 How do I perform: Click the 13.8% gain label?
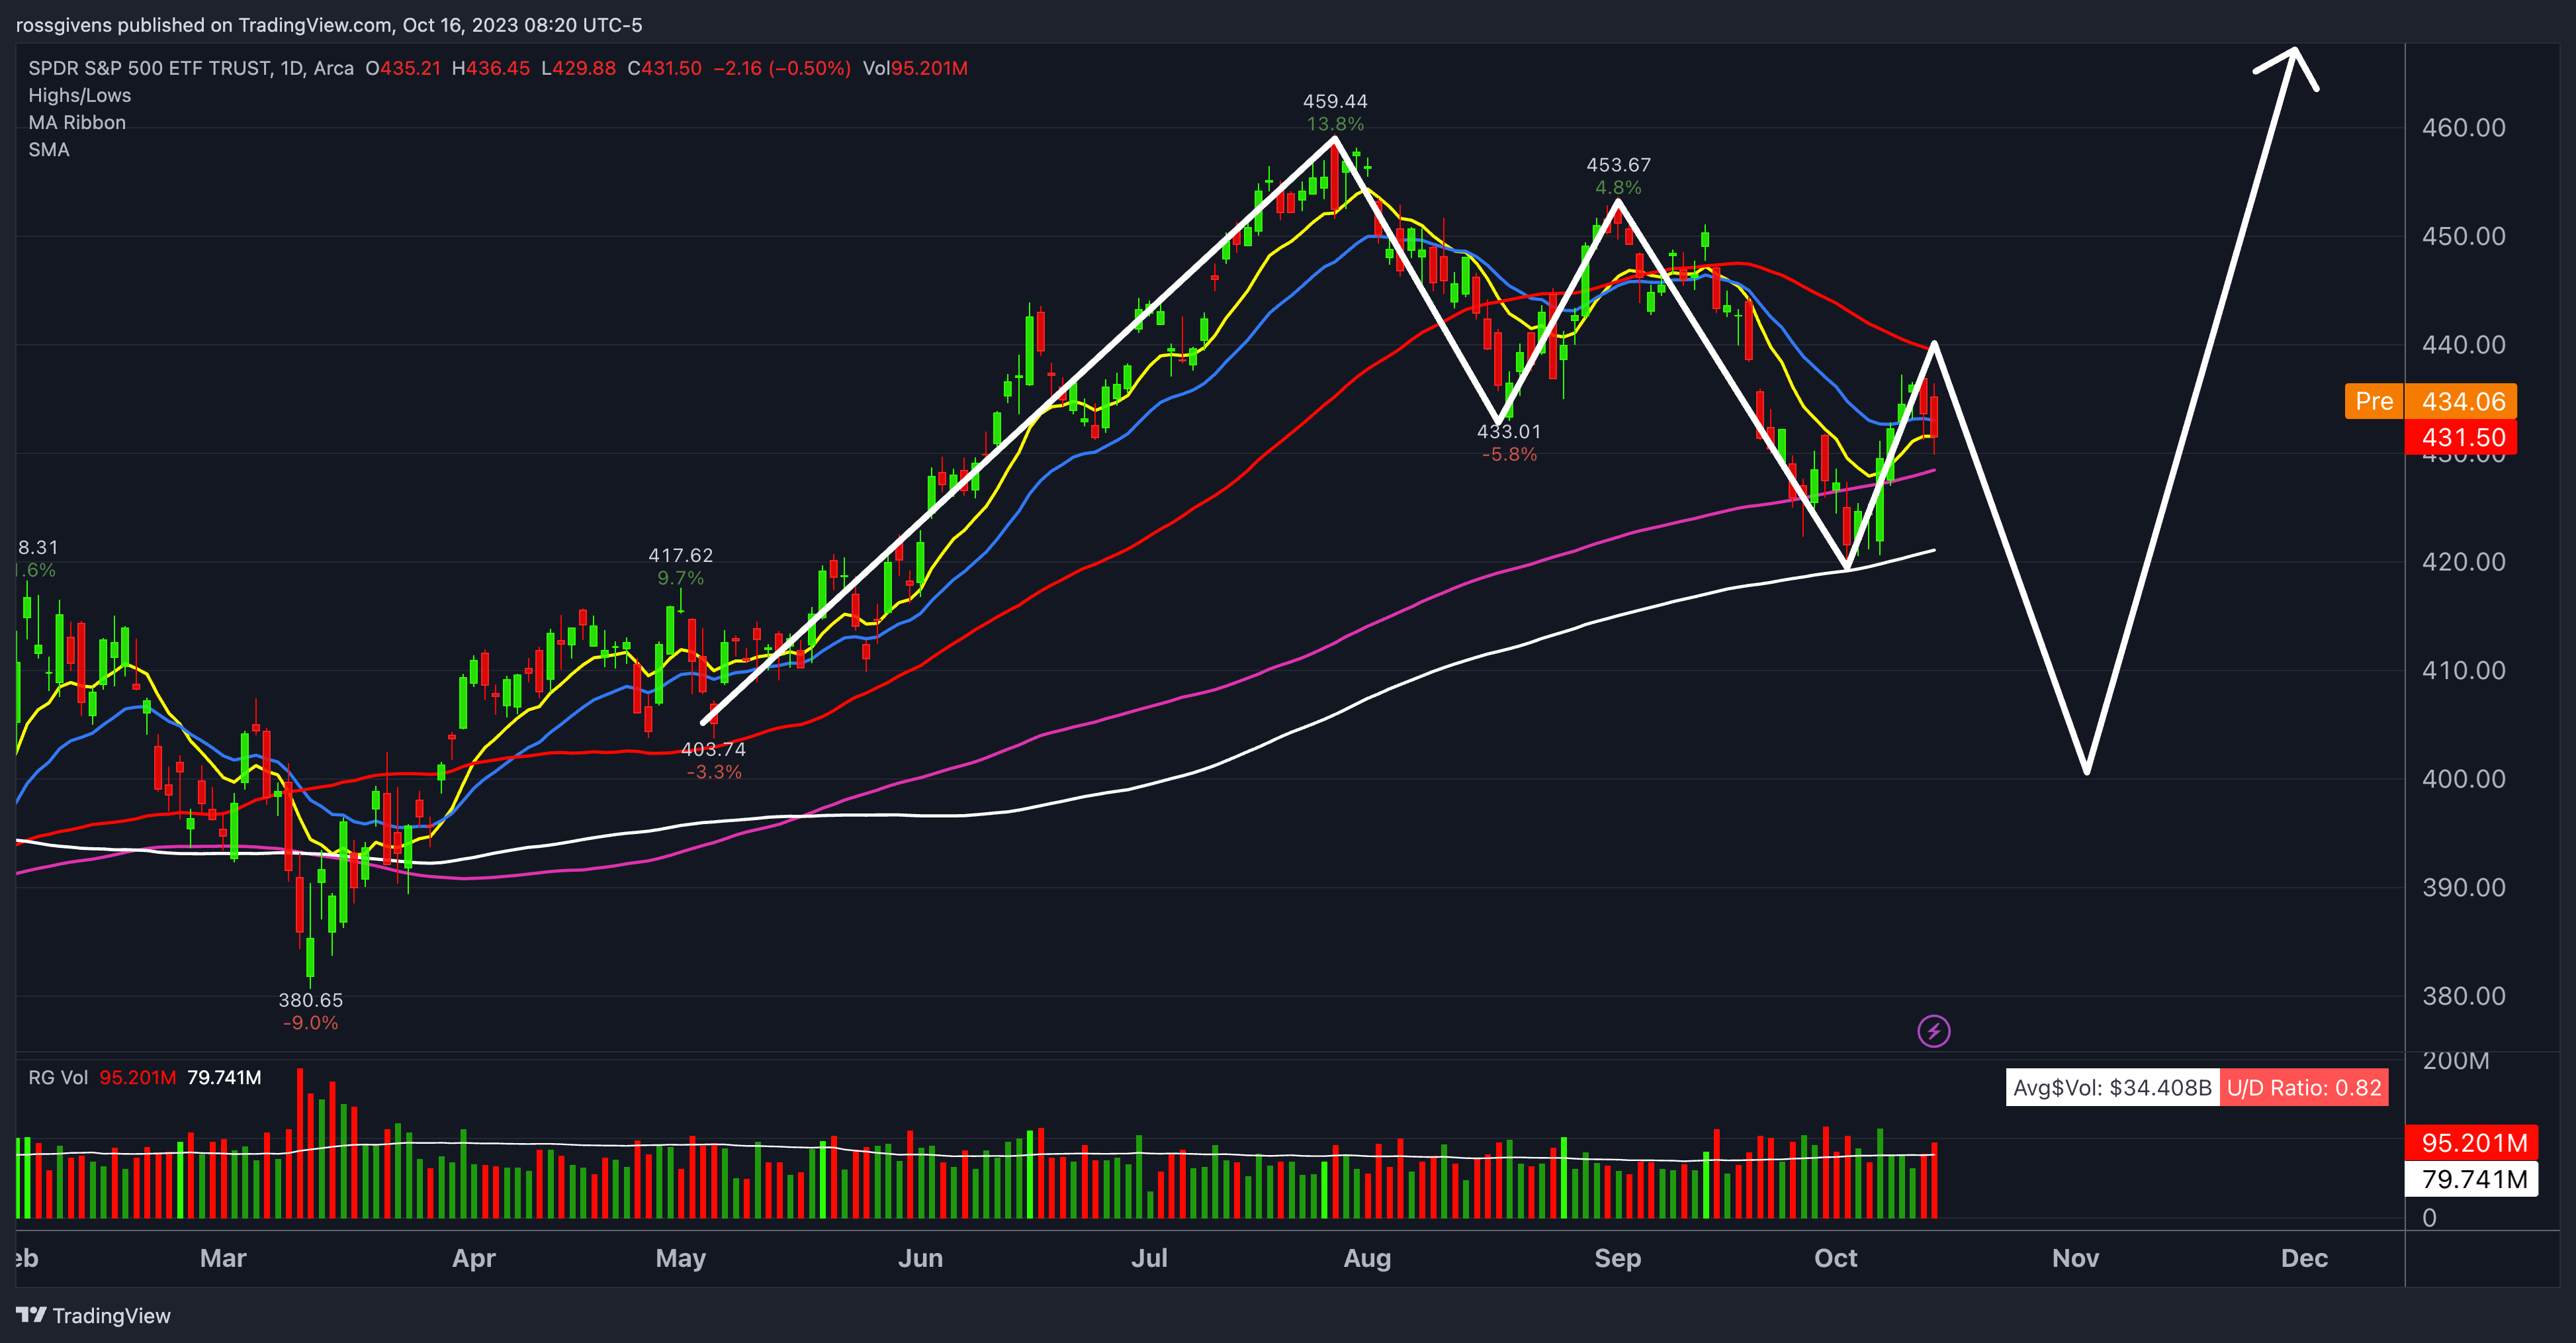[x=1335, y=124]
